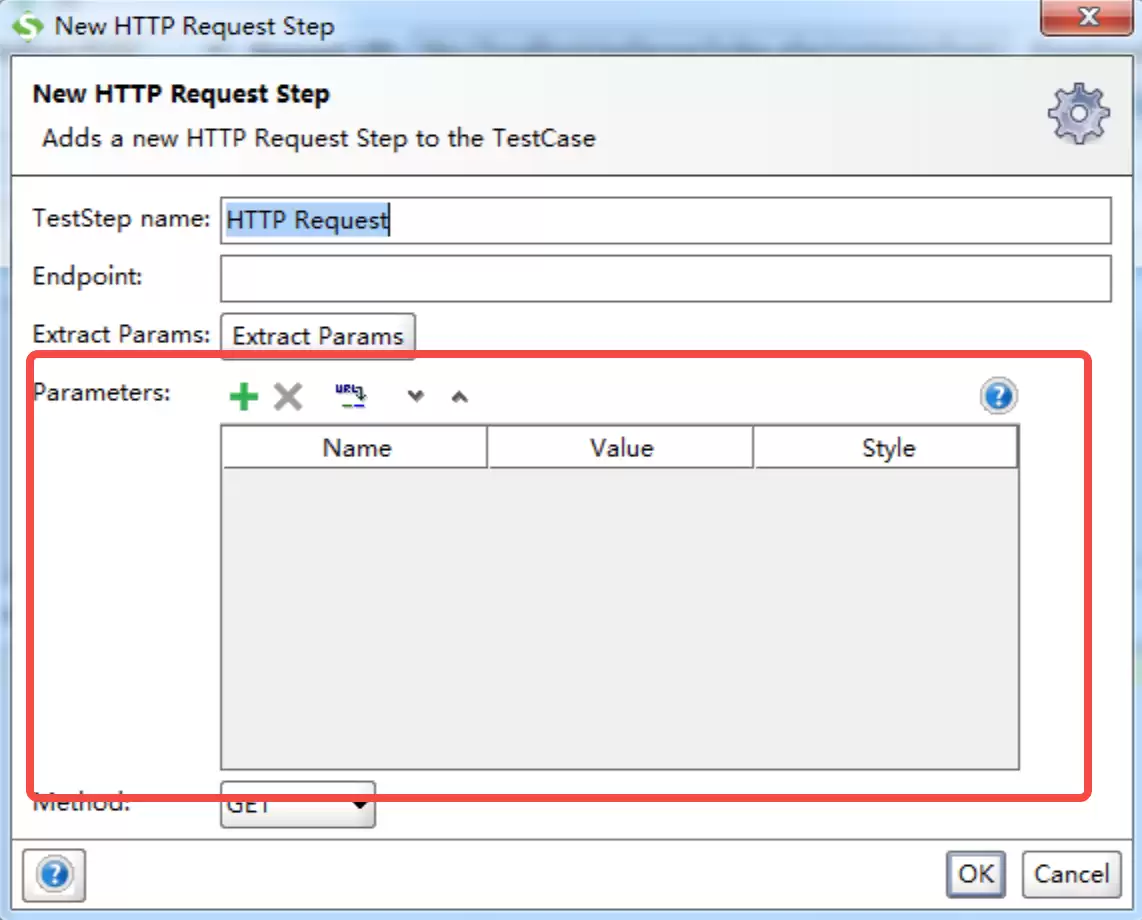The image size is (1142, 920).
Task: Dismiss dialog with Cancel button
Action: click(1071, 874)
